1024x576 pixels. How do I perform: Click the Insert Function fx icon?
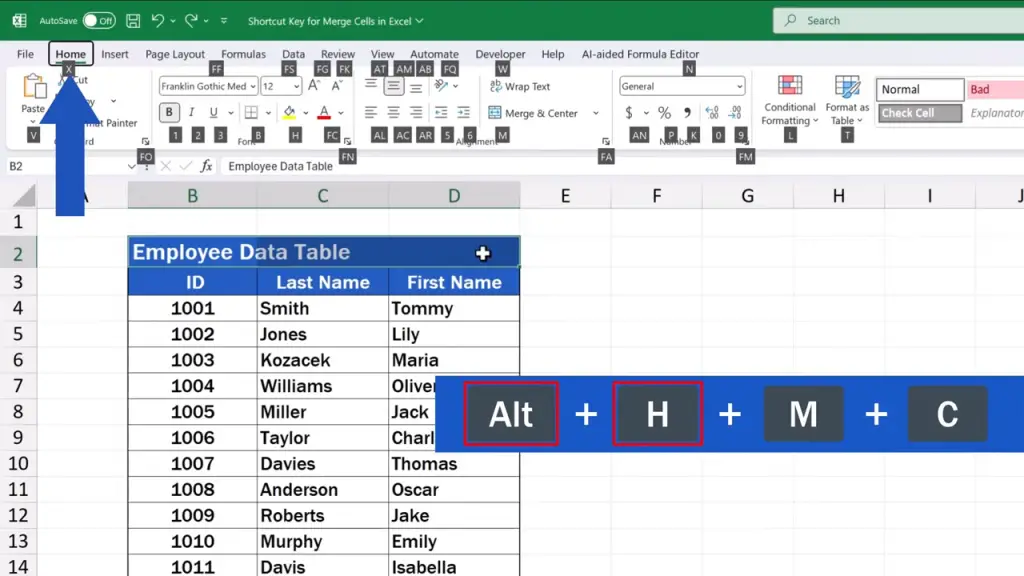click(206, 166)
